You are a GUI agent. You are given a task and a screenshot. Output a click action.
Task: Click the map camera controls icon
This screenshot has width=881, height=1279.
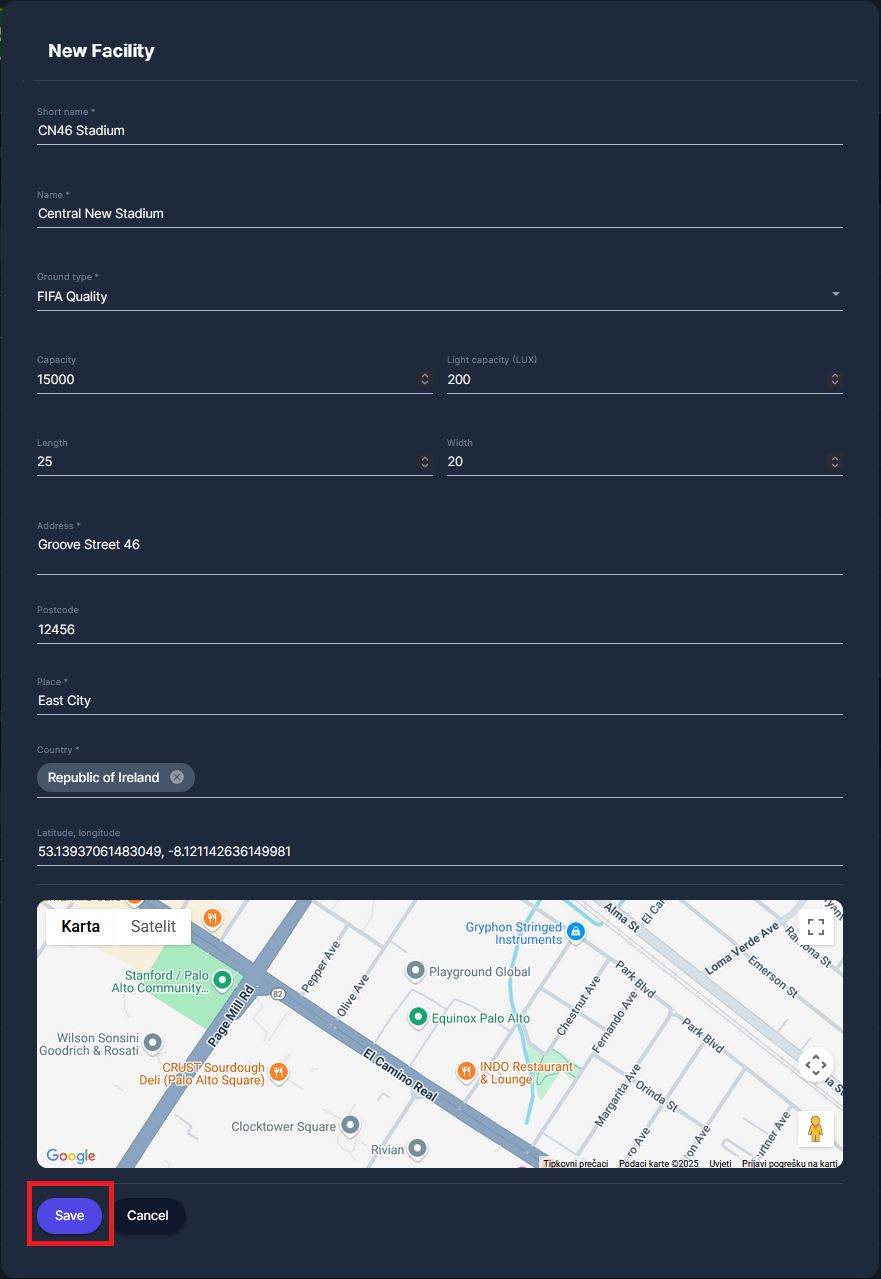[x=815, y=1065]
